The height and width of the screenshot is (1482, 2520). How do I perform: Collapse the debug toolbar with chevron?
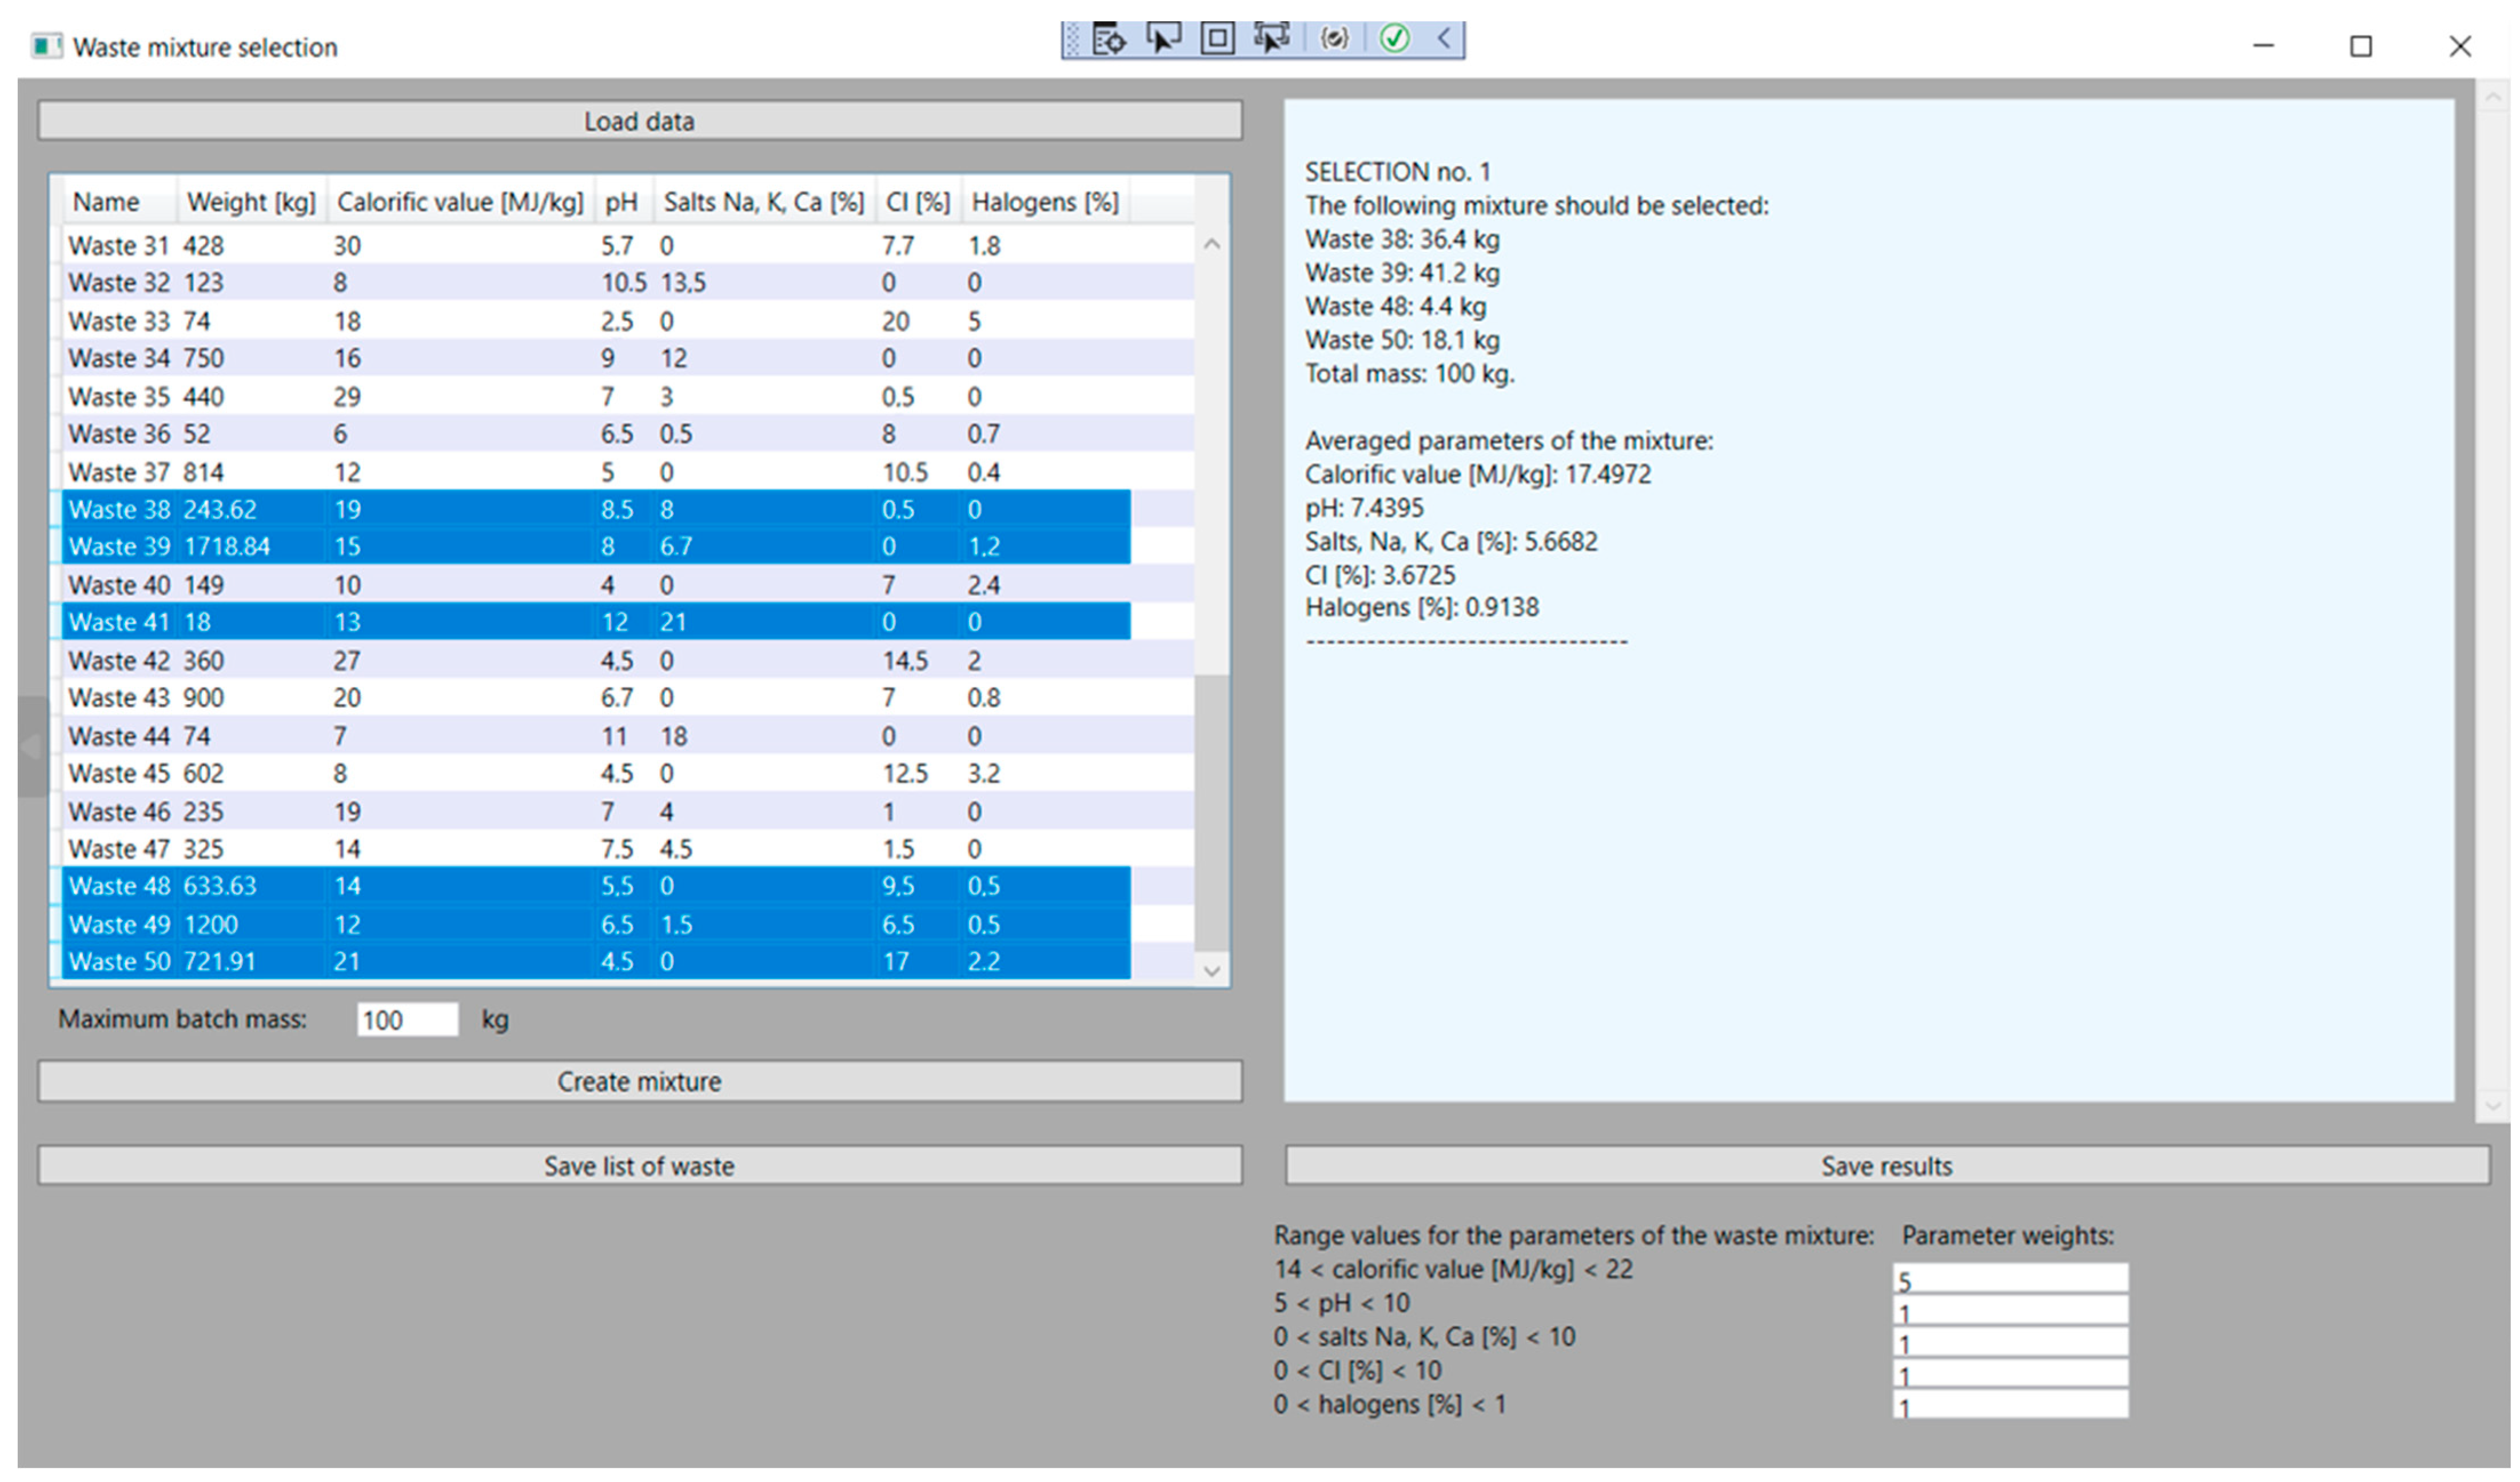click(1444, 39)
